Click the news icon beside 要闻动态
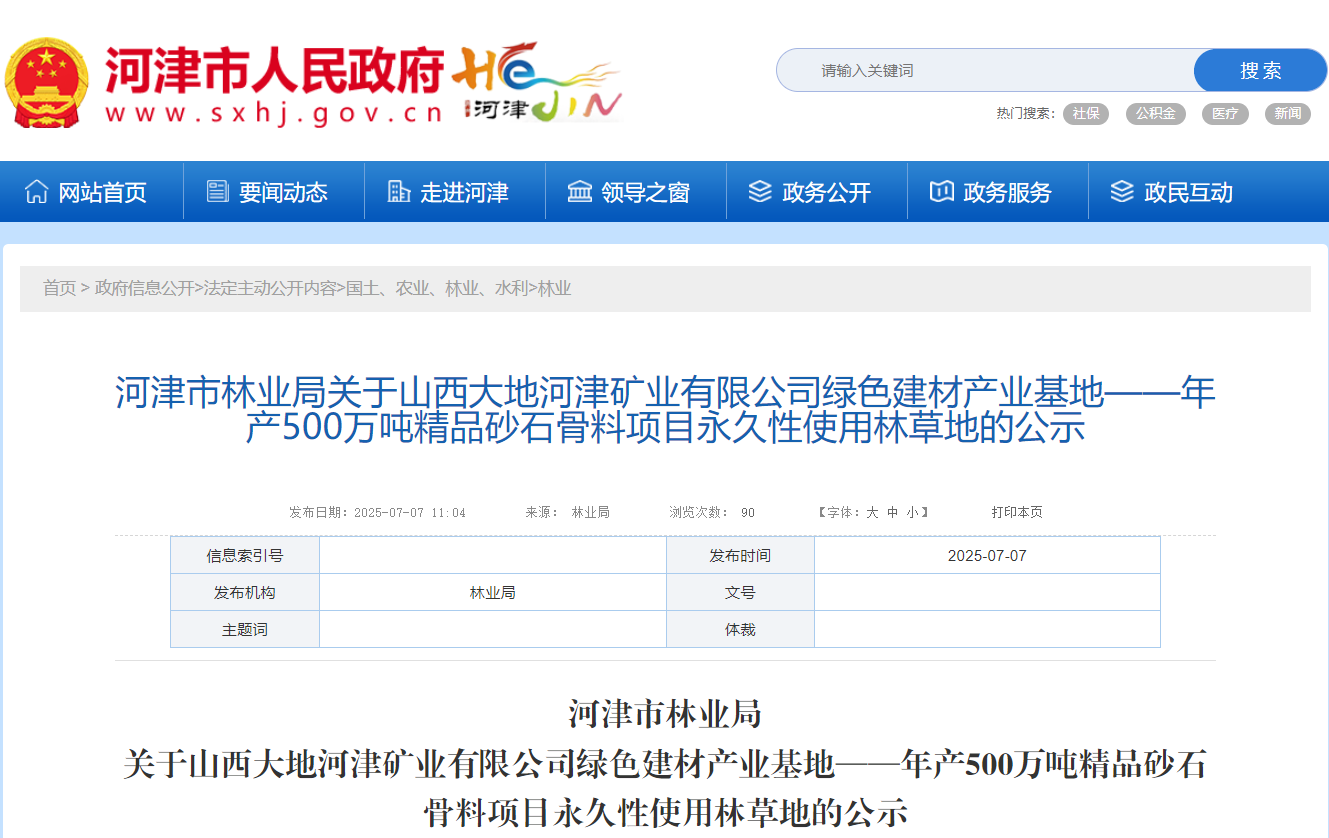1329x838 pixels. tap(217, 192)
